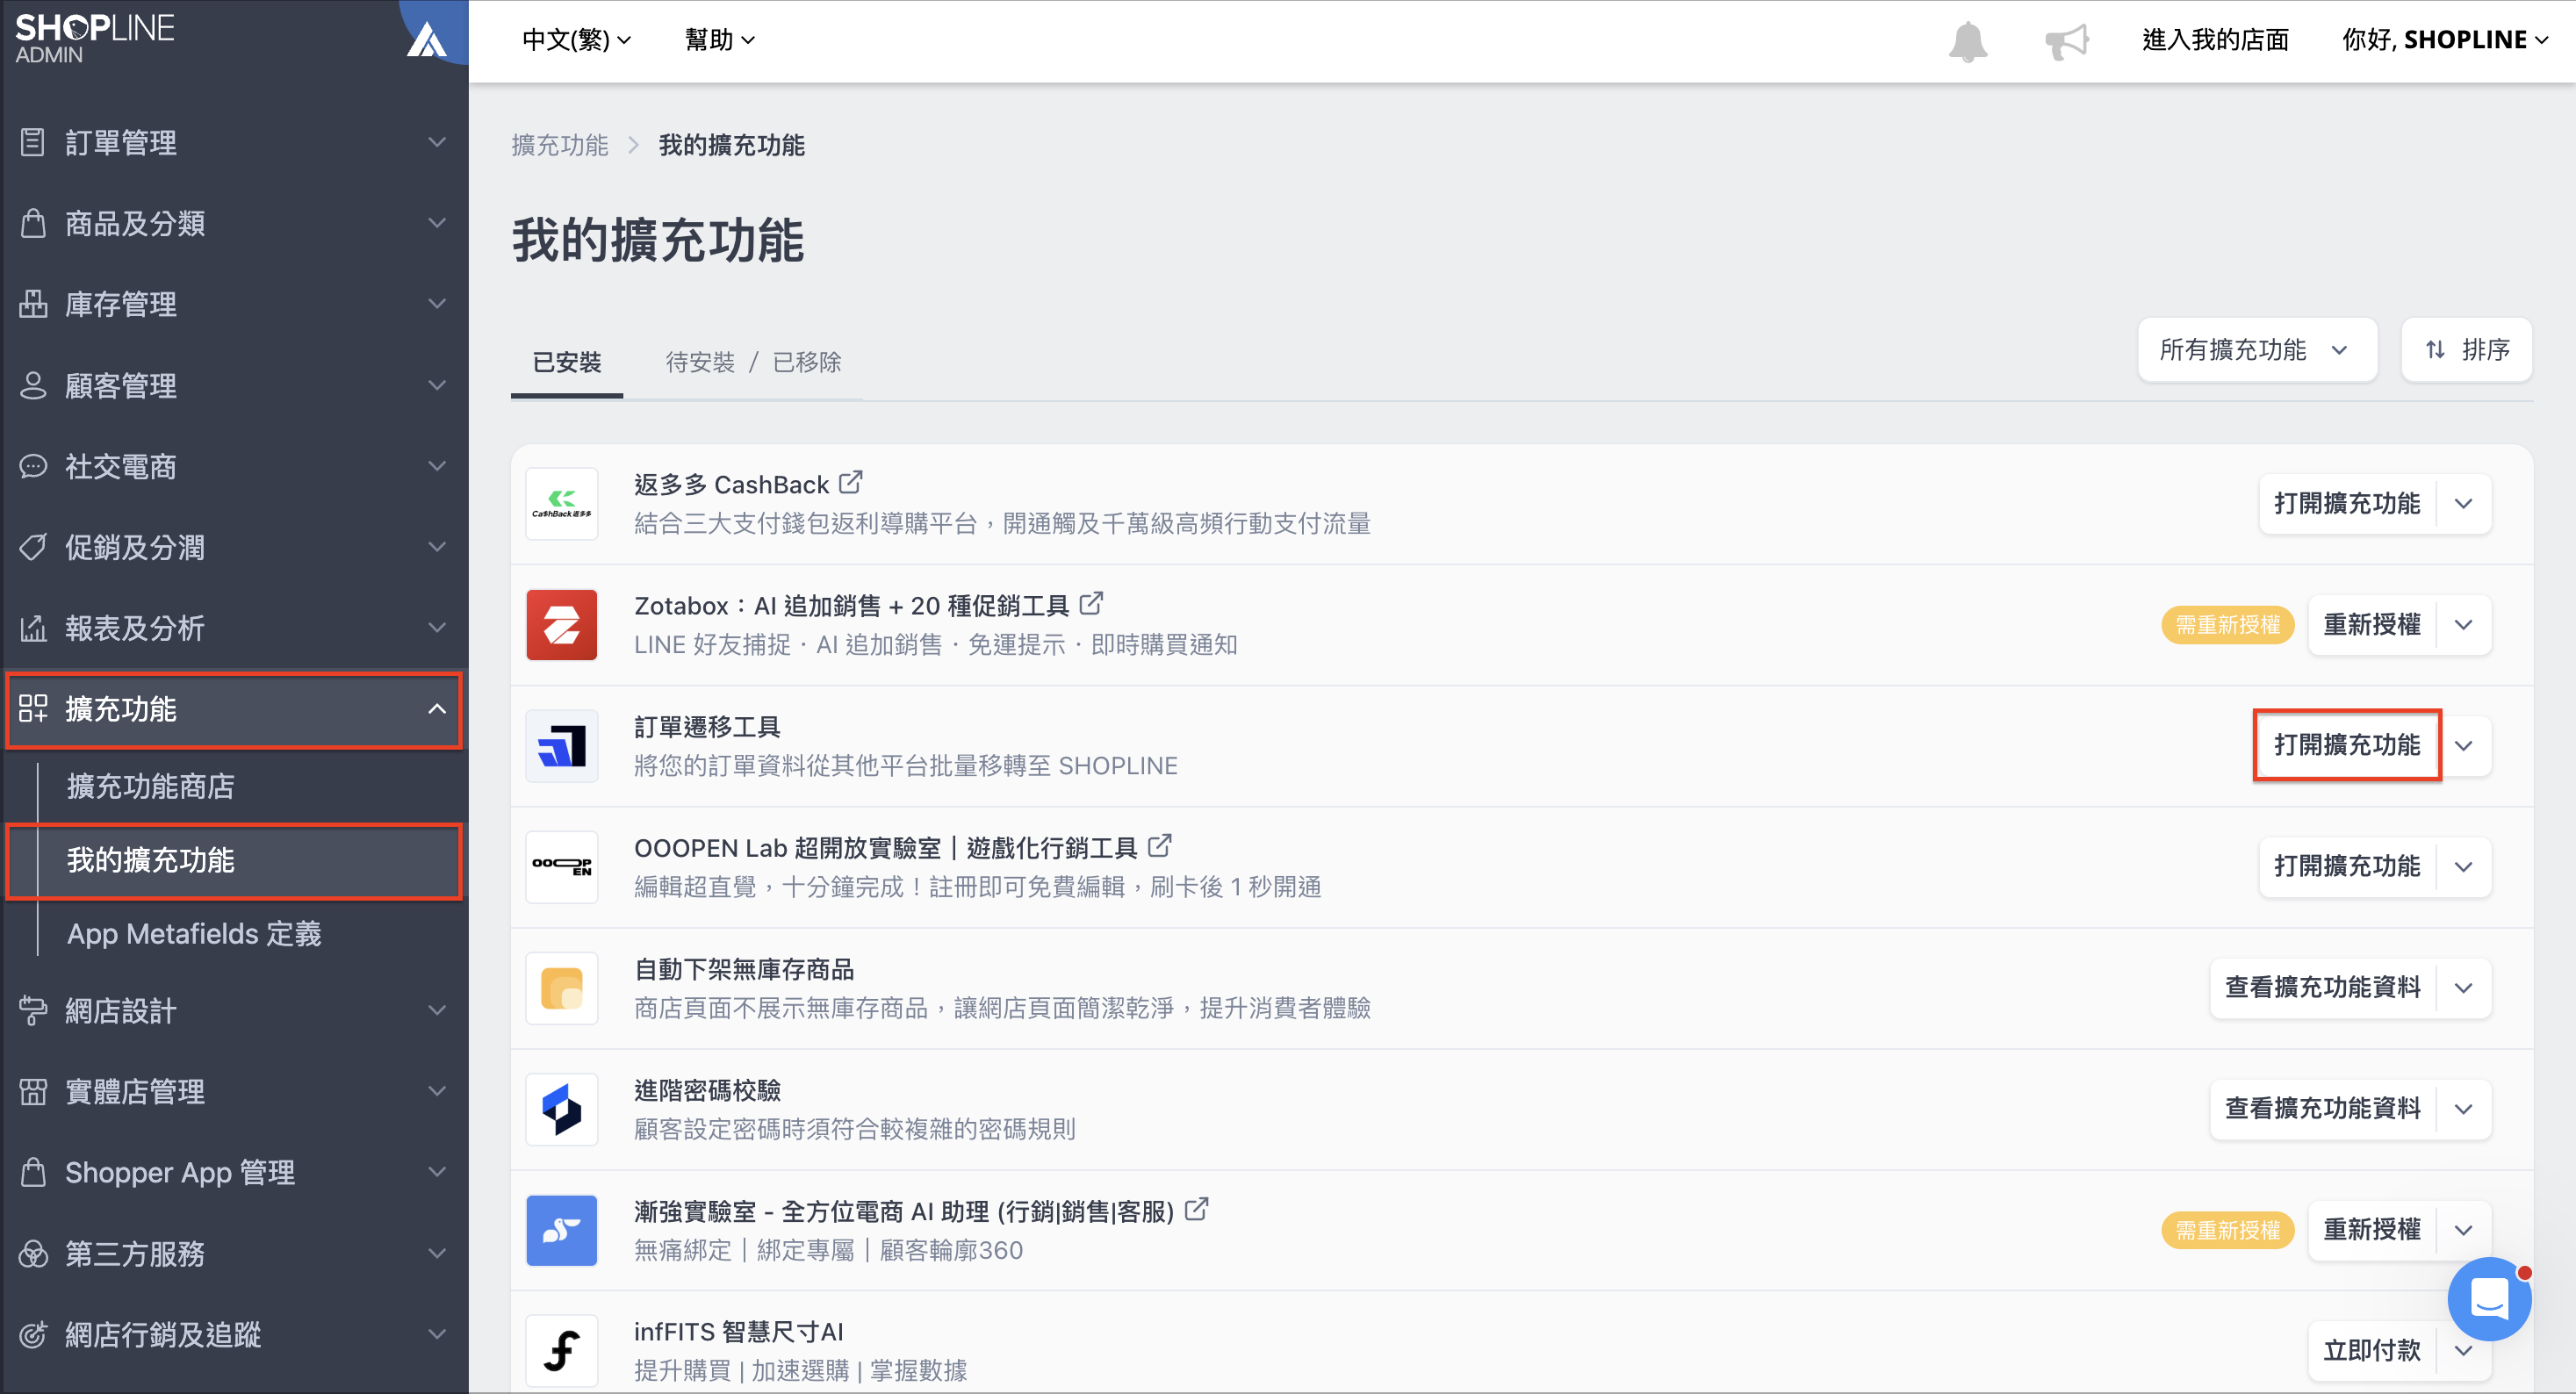Click the 網店設計 paint roller icon
This screenshot has width=2576, height=1394.
tap(33, 1010)
